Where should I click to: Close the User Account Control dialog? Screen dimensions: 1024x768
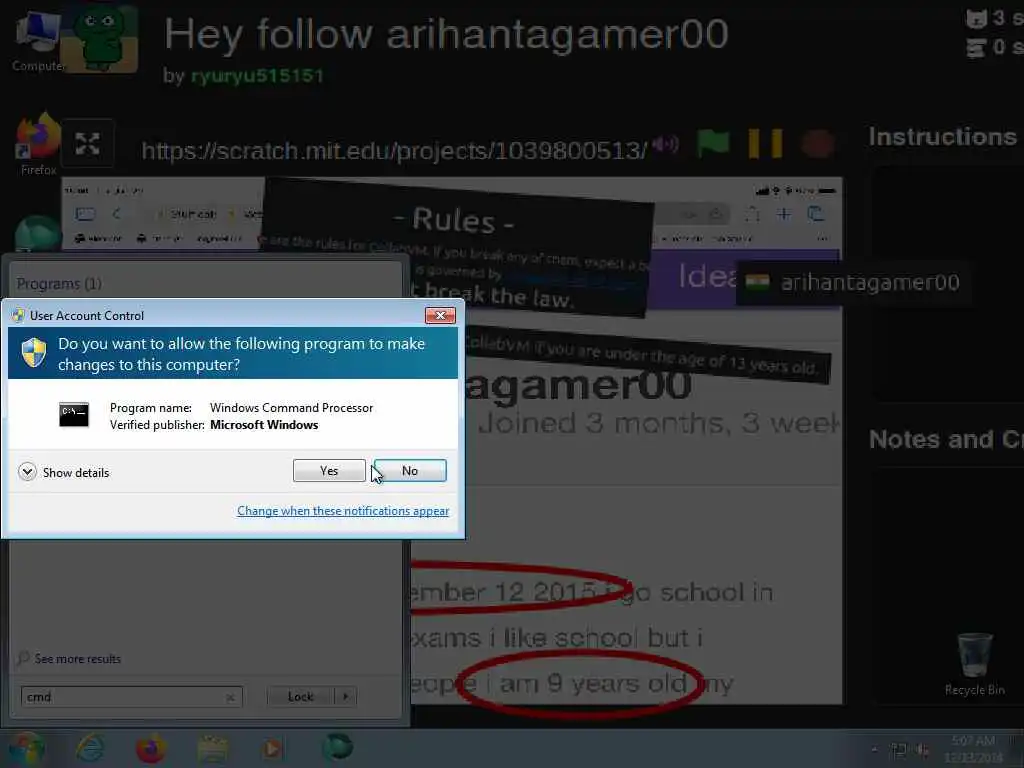coord(440,315)
